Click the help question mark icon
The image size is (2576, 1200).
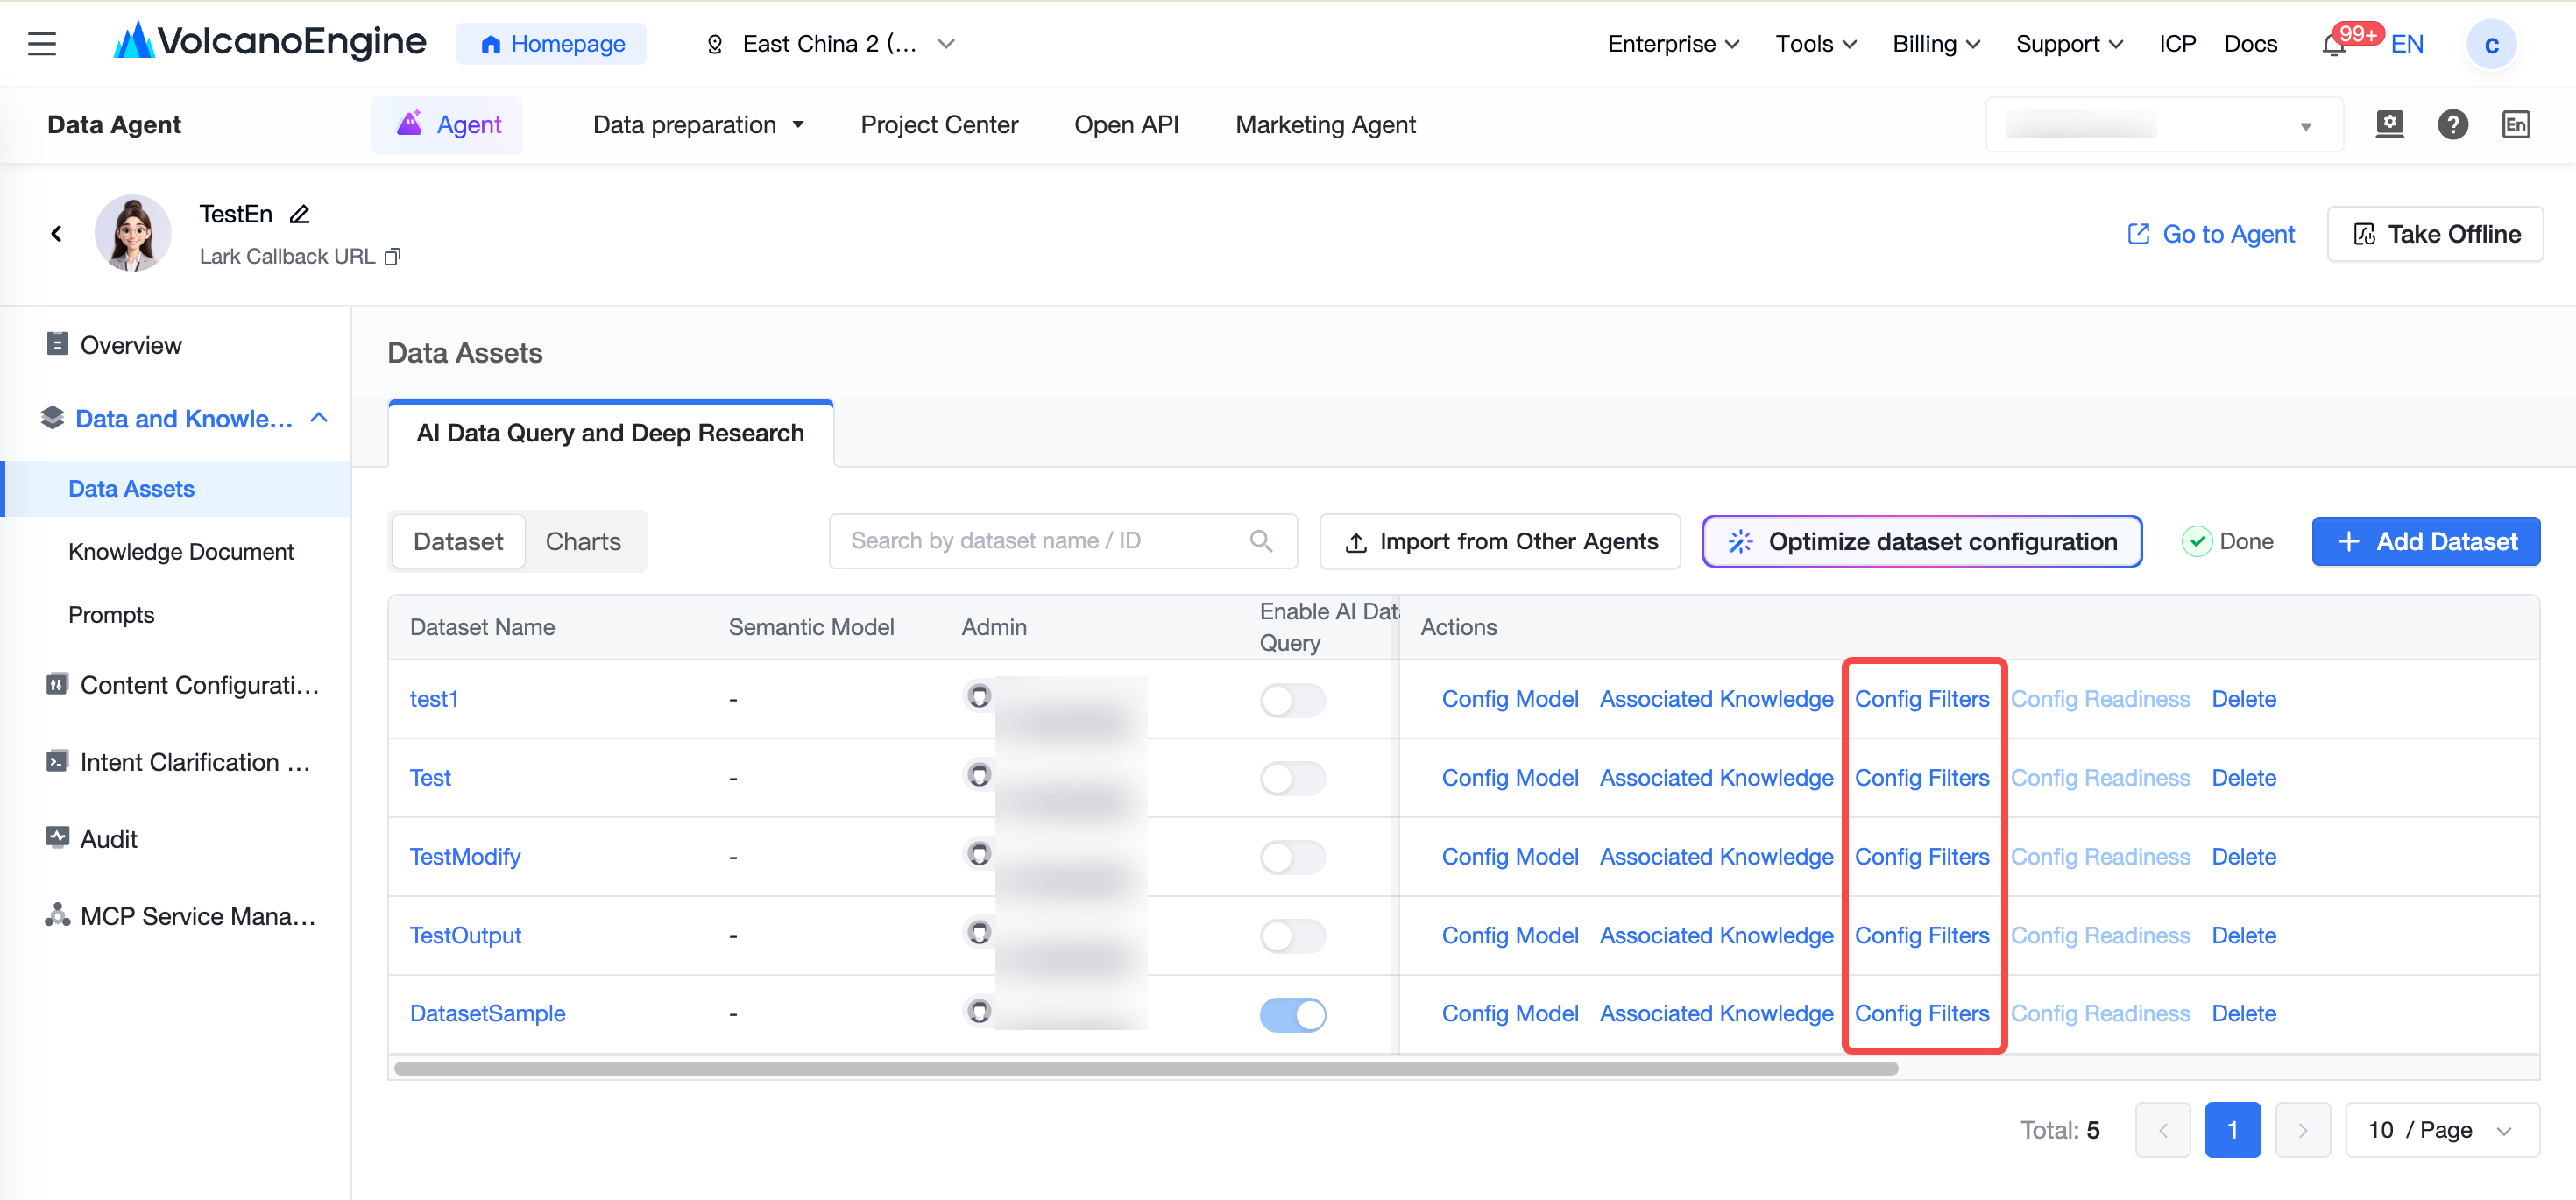[x=2452, y=124]
